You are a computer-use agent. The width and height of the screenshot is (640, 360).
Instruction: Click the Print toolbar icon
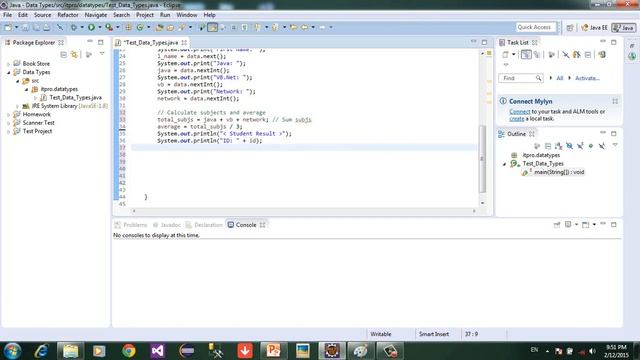click(47, 27)
